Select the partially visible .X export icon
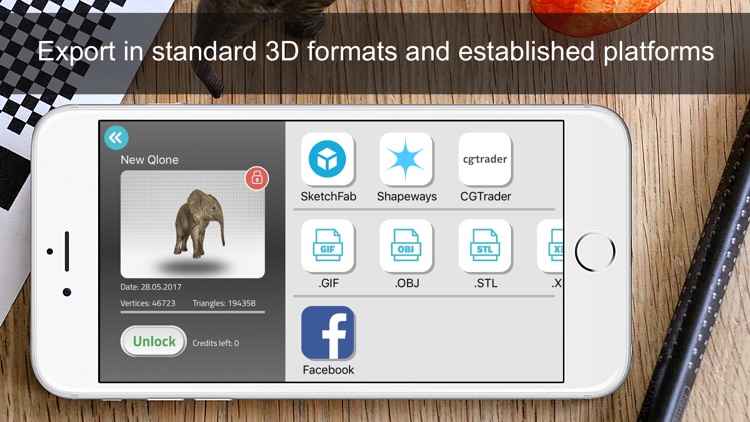Viewport: 750px width, 422px height. point(550,246)
